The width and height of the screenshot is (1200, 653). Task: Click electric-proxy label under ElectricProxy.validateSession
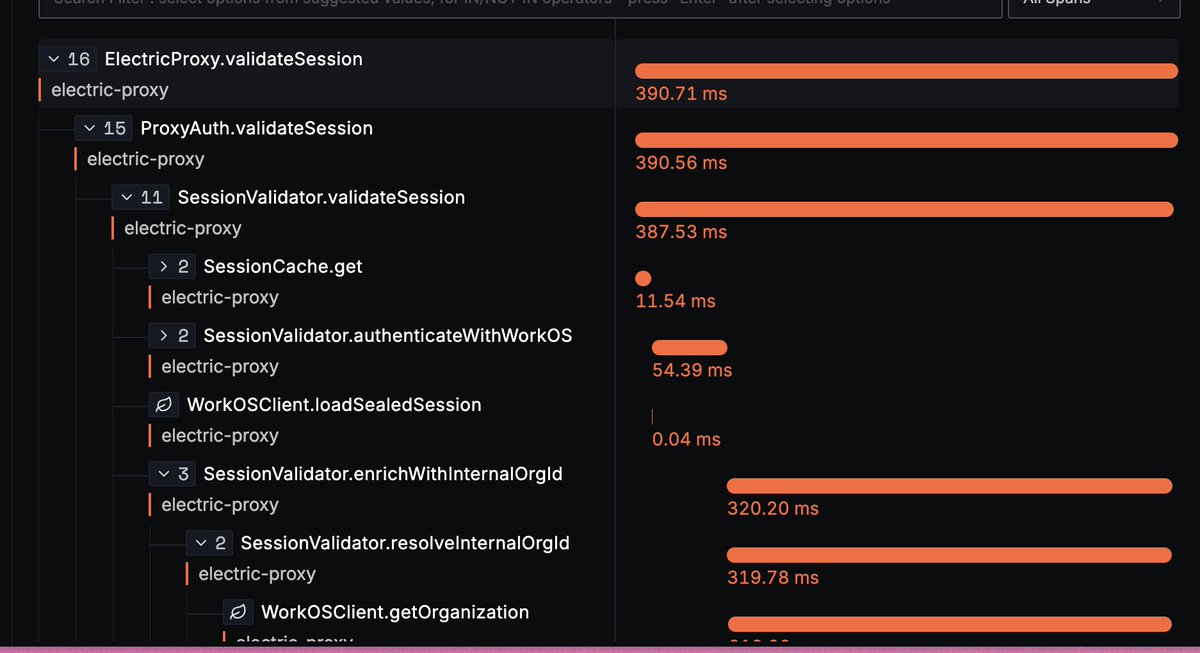click(110, 90)
